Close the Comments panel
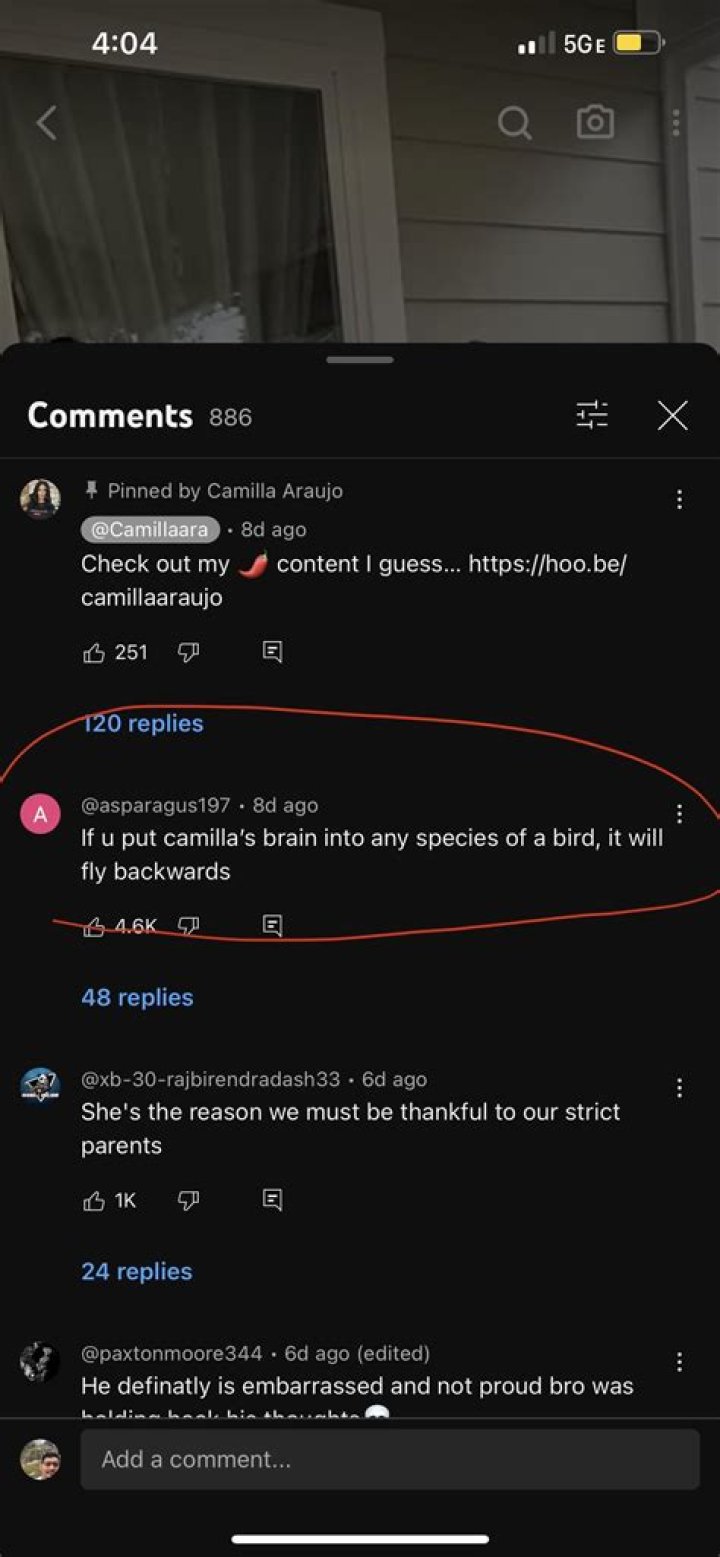Viewport: 720px width, 1557px height. coord(673,415)
